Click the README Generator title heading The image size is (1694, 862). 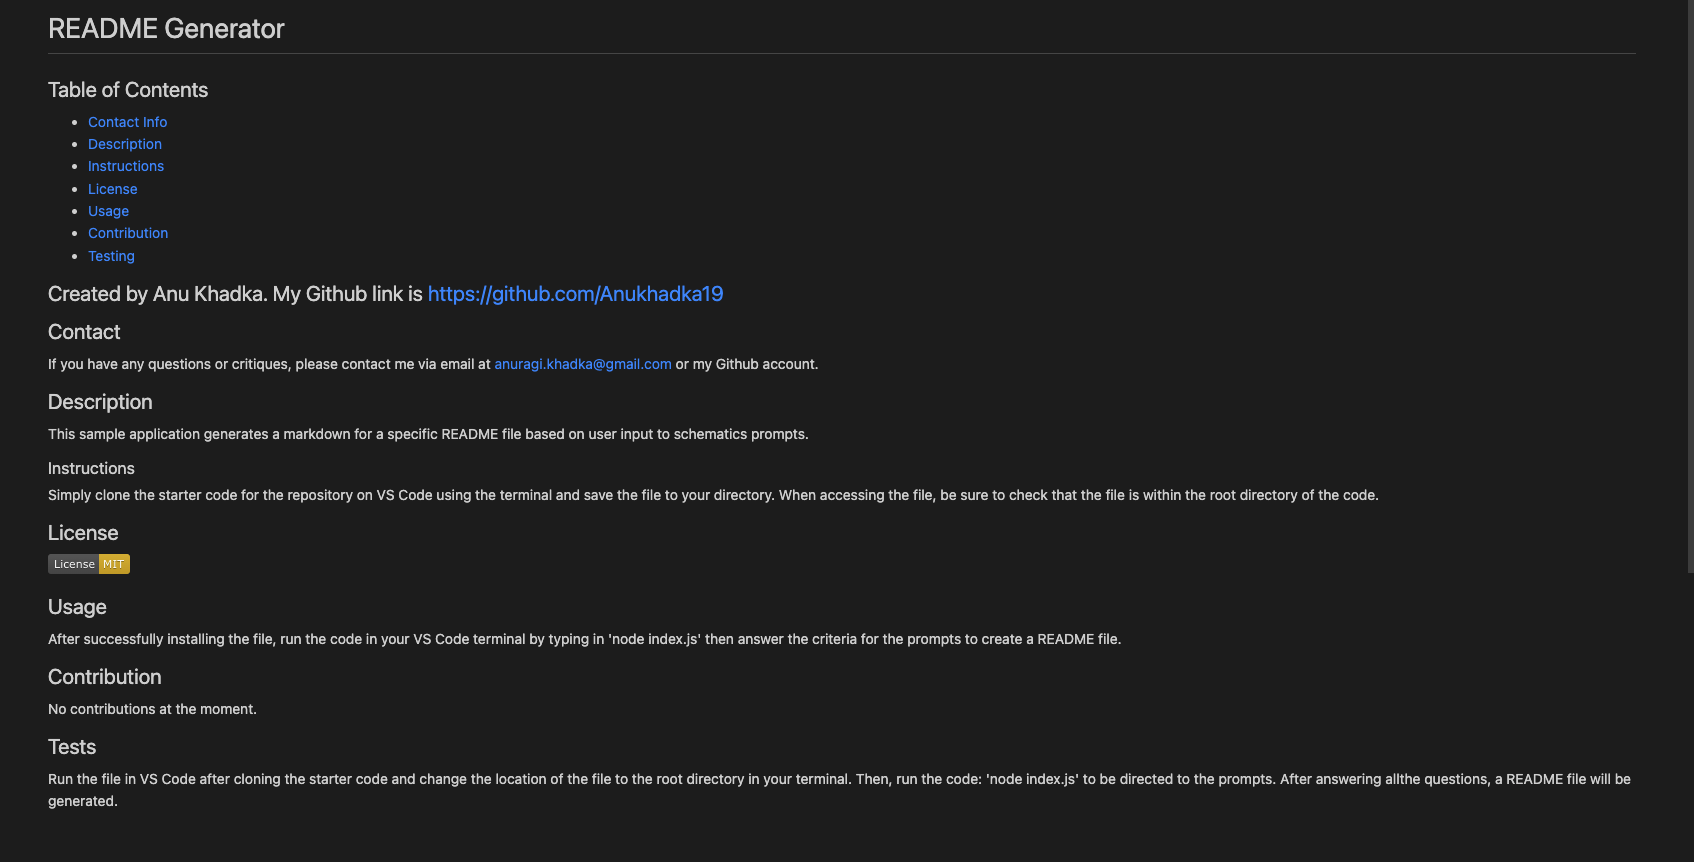[166, 29]
